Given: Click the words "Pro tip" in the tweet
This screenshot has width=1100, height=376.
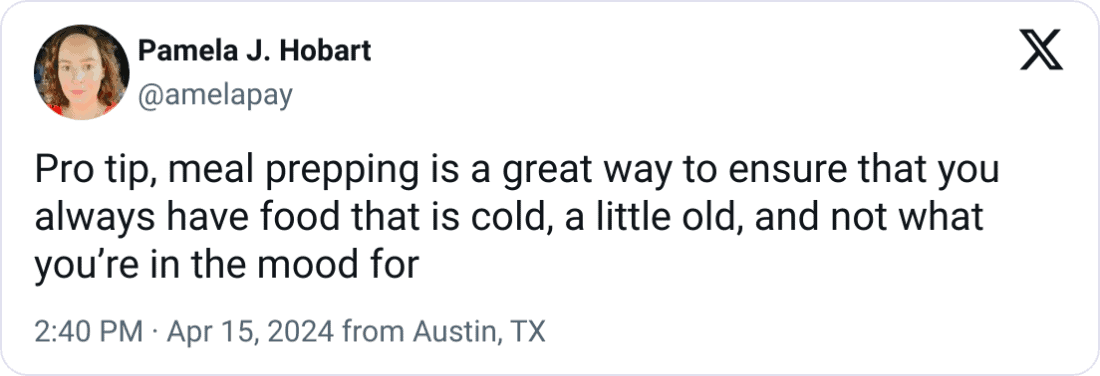Looking at the screenshot, I should [x=85, y=172].
